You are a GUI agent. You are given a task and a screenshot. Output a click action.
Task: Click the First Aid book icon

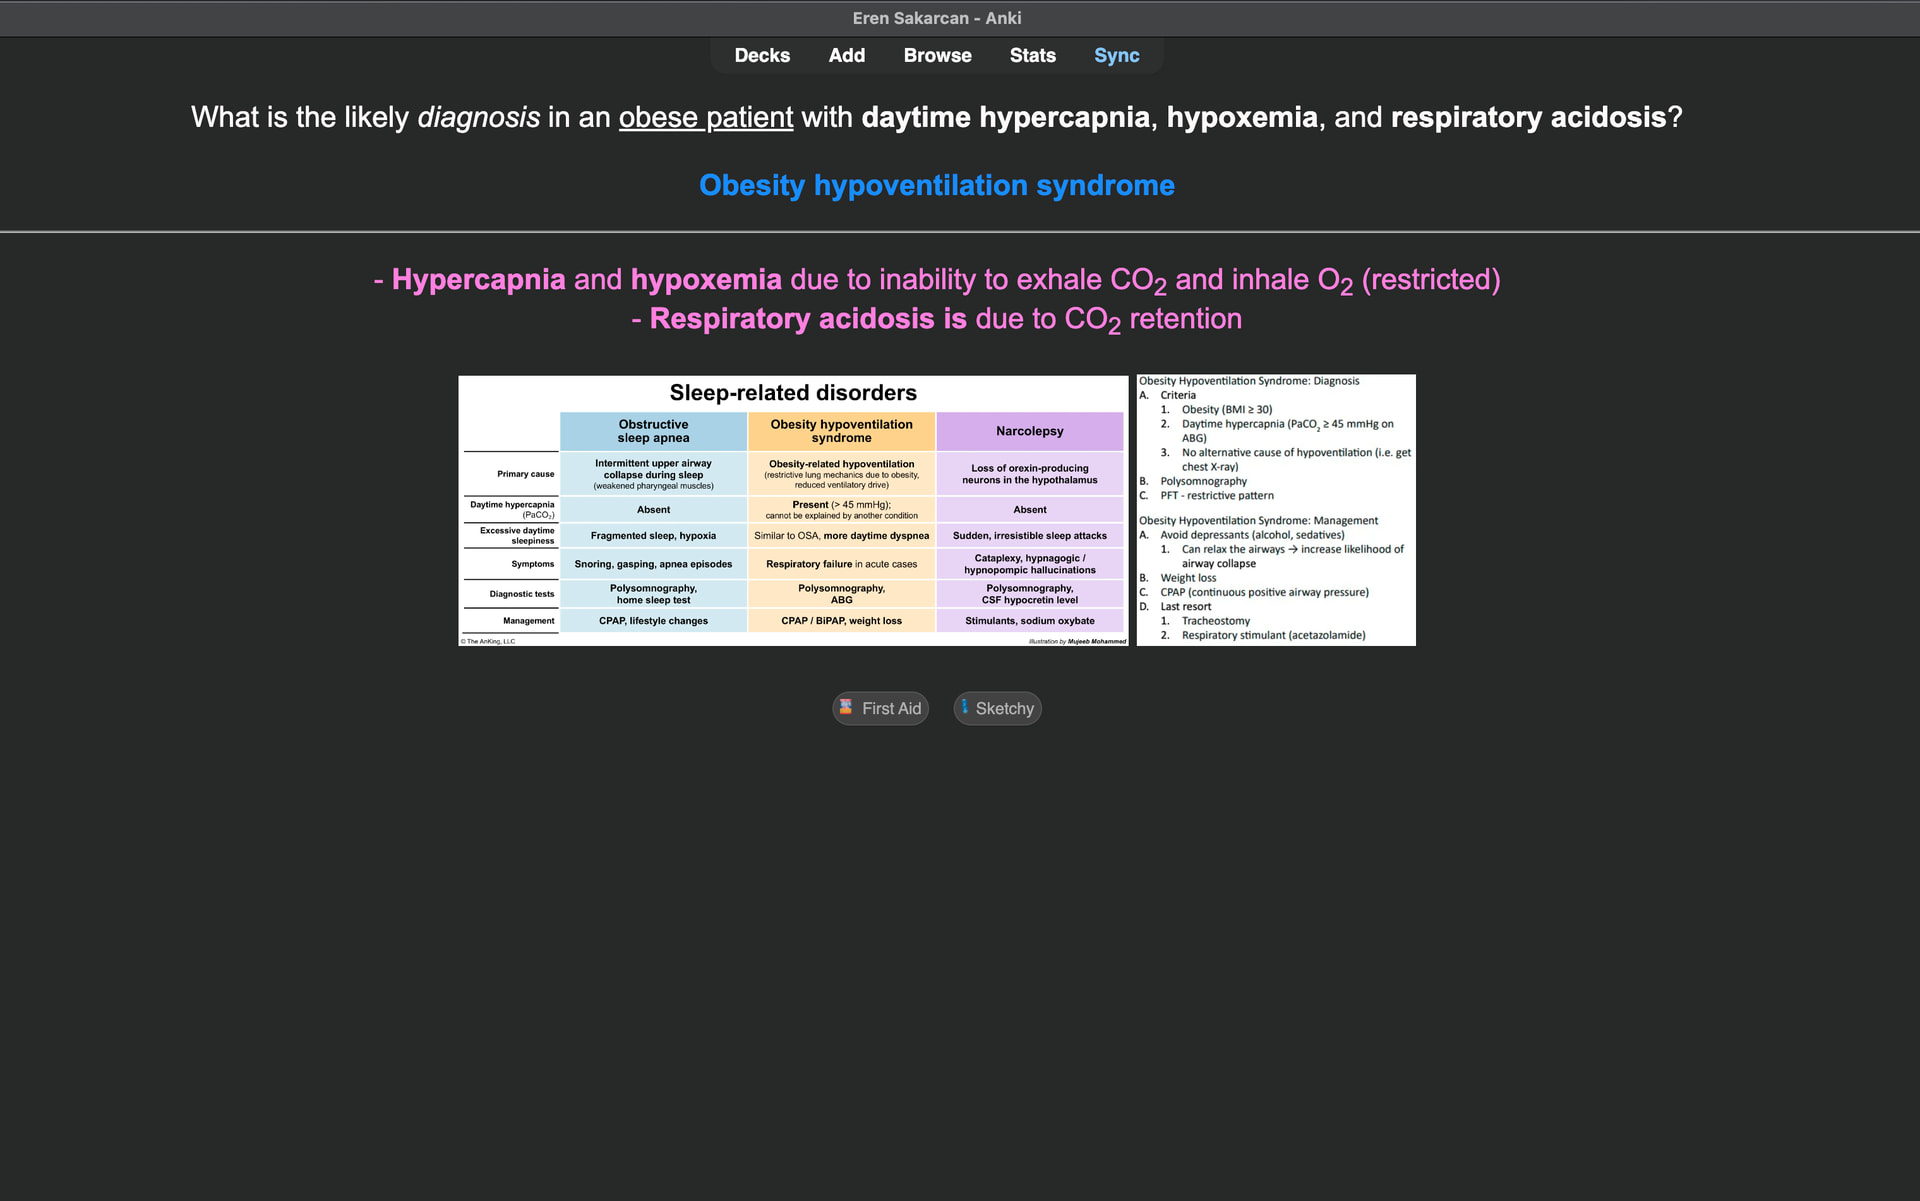[x=846, y=707]
